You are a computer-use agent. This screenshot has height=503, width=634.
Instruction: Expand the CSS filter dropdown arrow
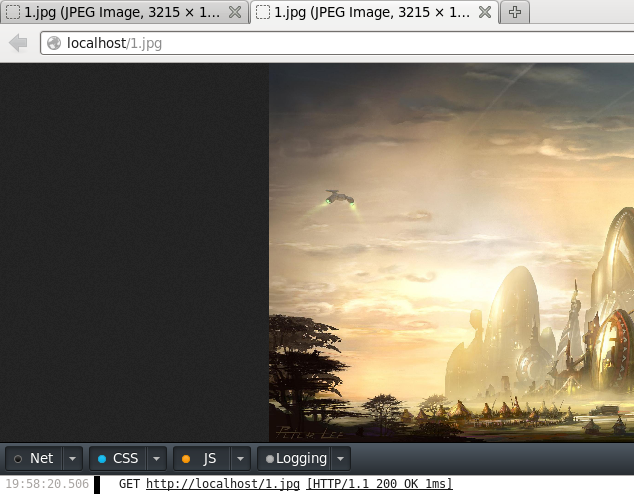tap(156, 459)
